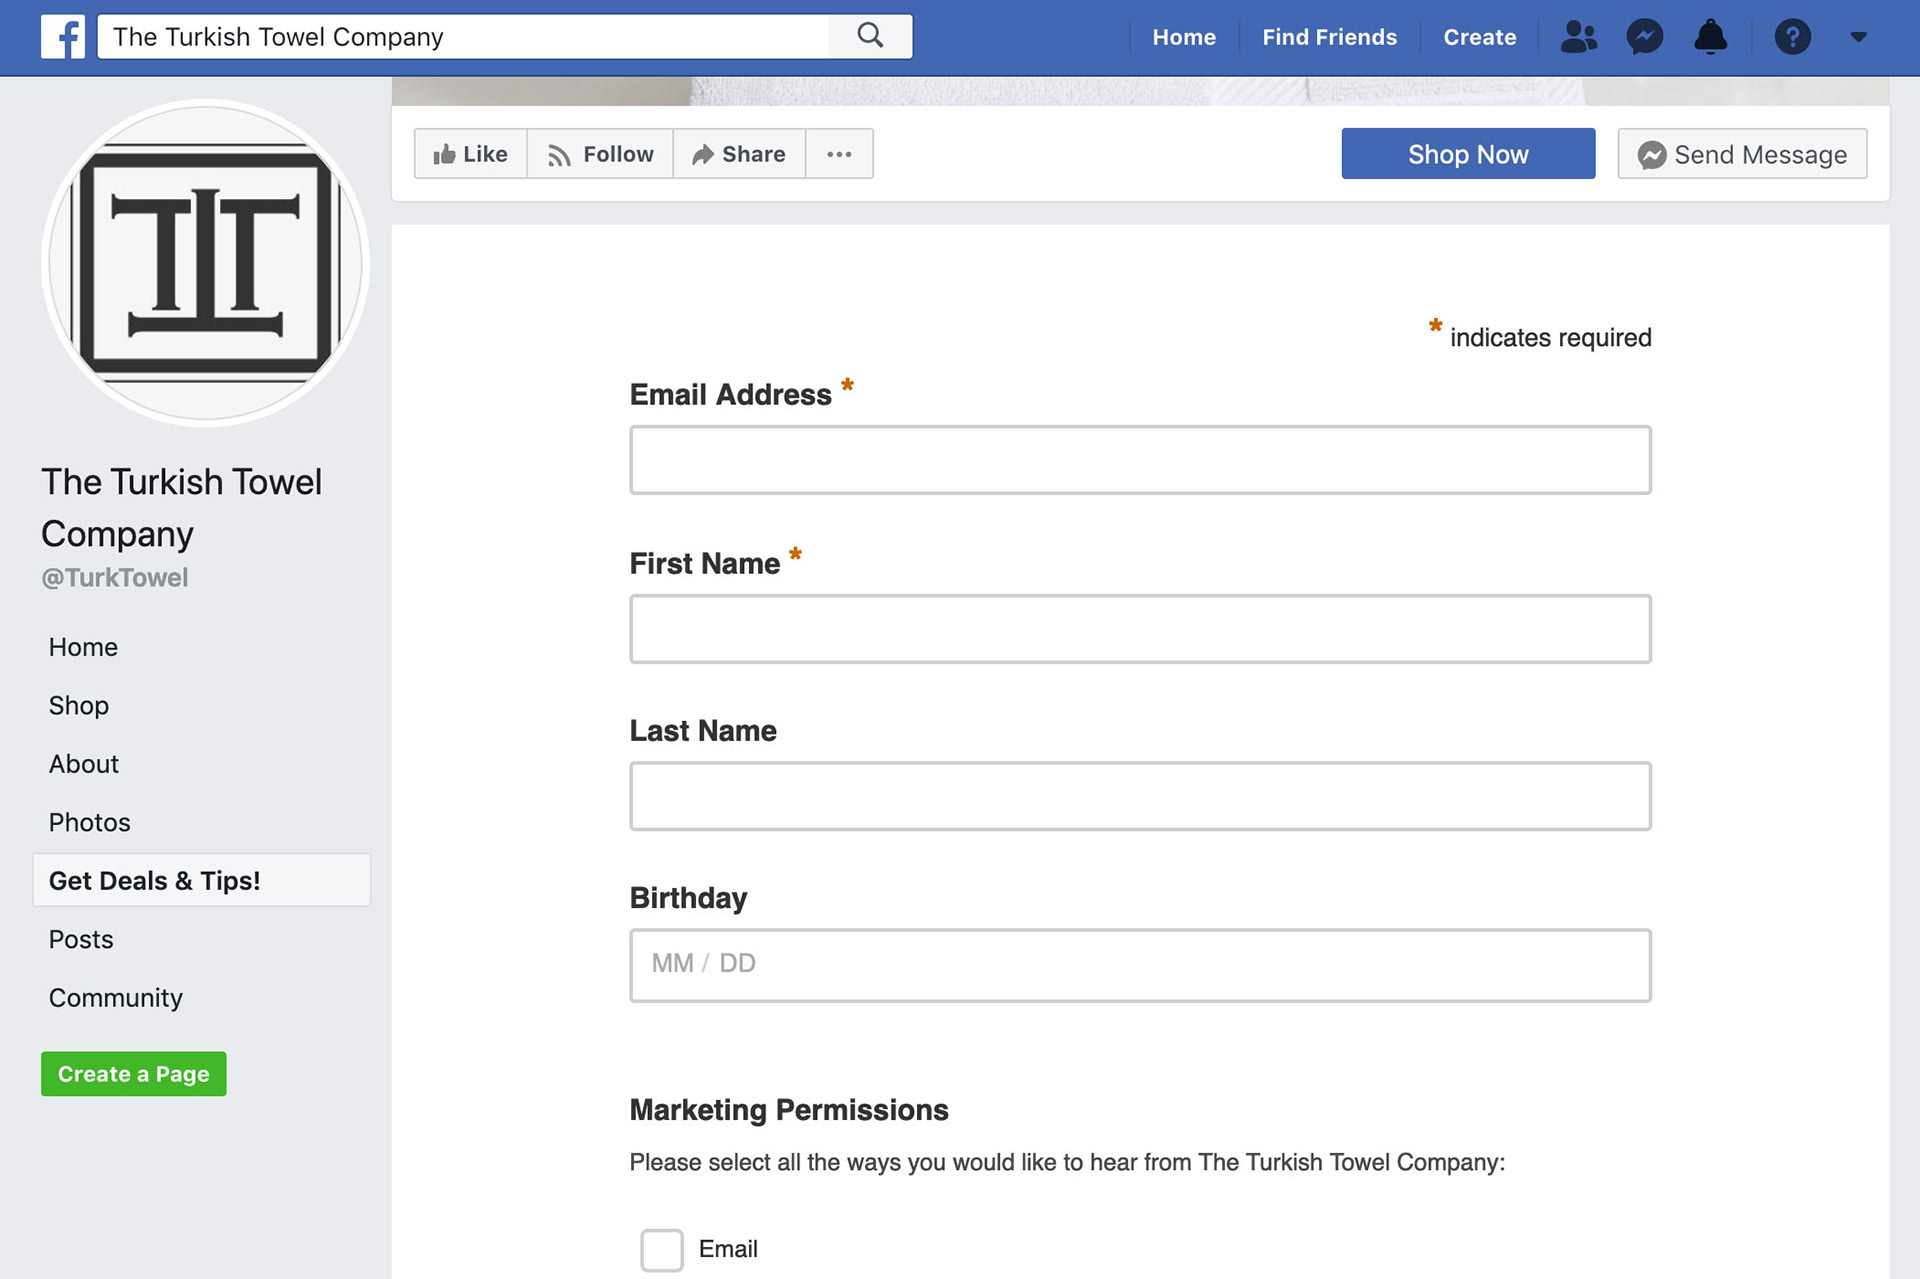Follow the page

pos(600,154)
